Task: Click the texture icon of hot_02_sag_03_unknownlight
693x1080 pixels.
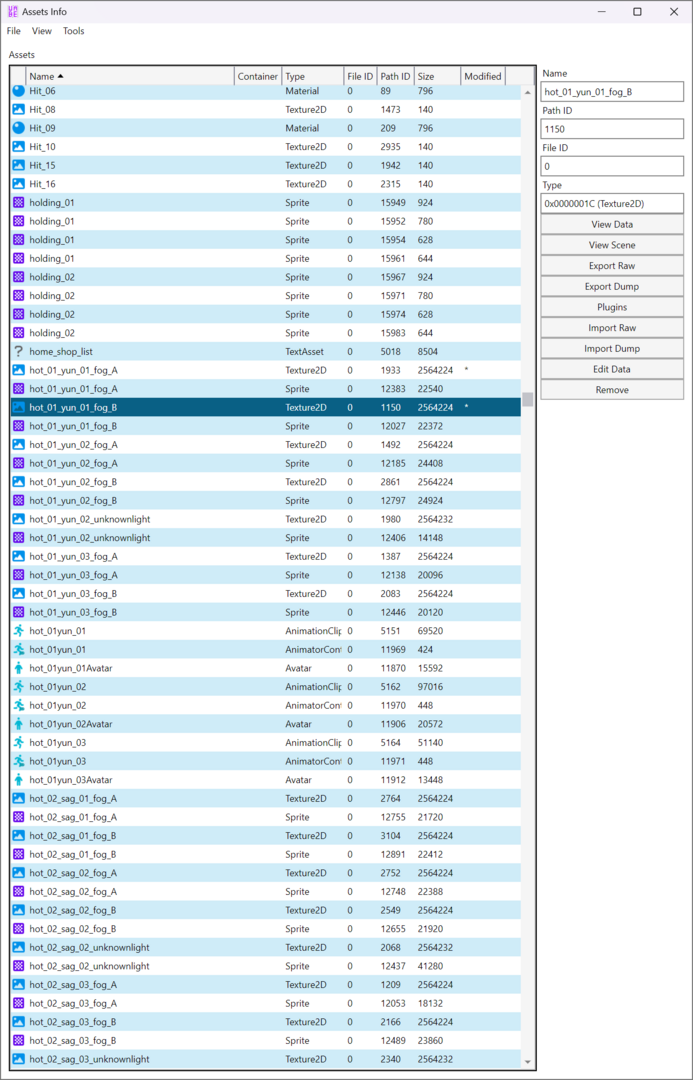Action: click(x=19, y=1059)
